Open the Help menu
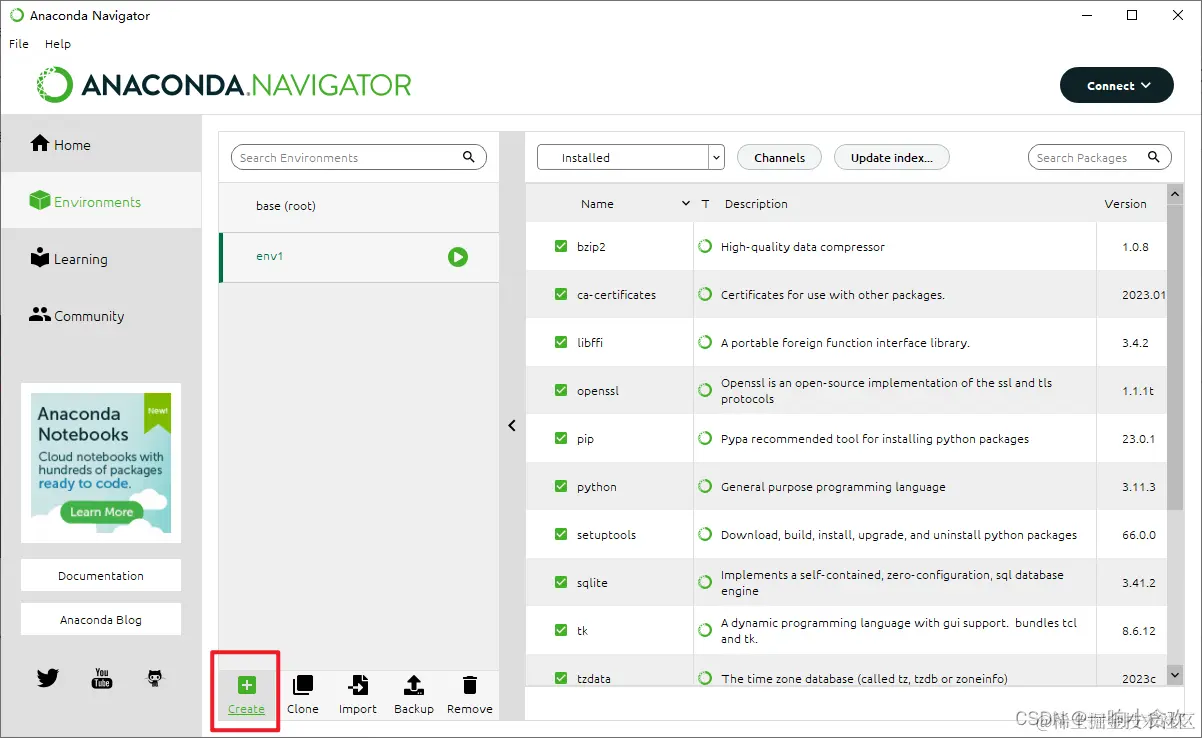The height and width of the screenshot is (738, 1202). (58, 44)
